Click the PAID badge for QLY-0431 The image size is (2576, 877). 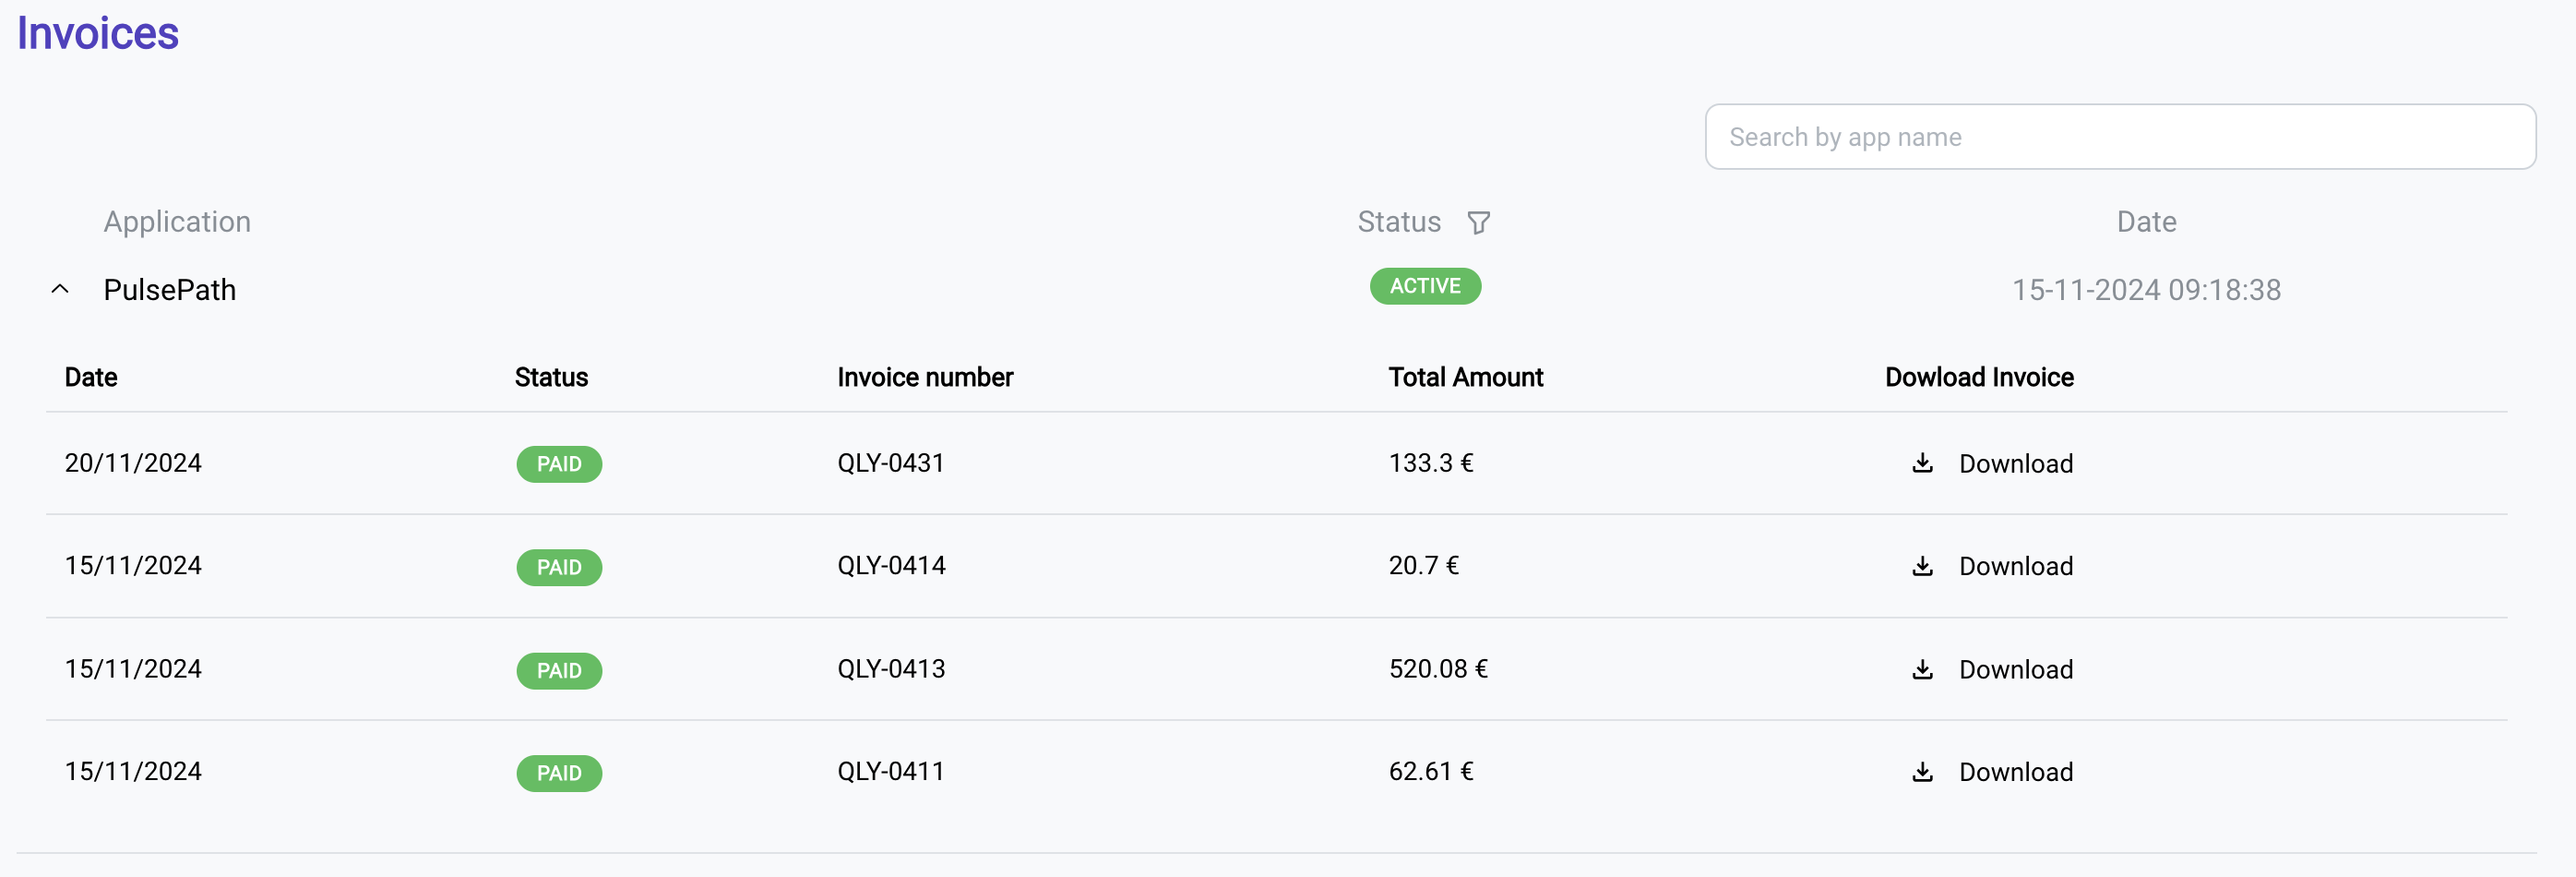(559, 464)
